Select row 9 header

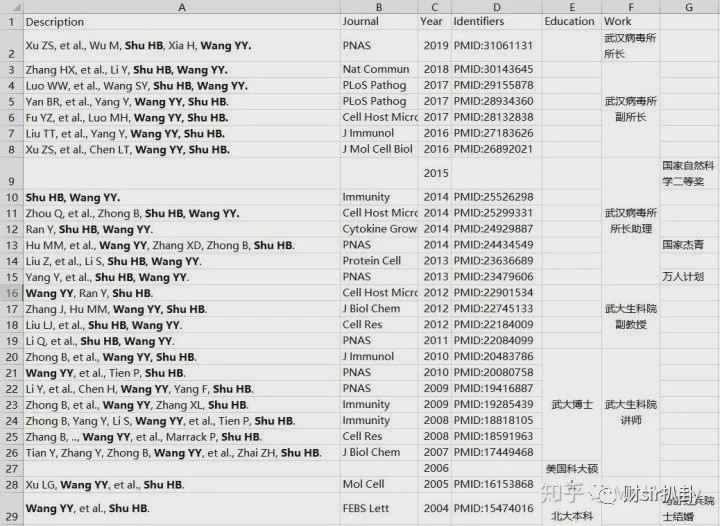pos(11,173)
